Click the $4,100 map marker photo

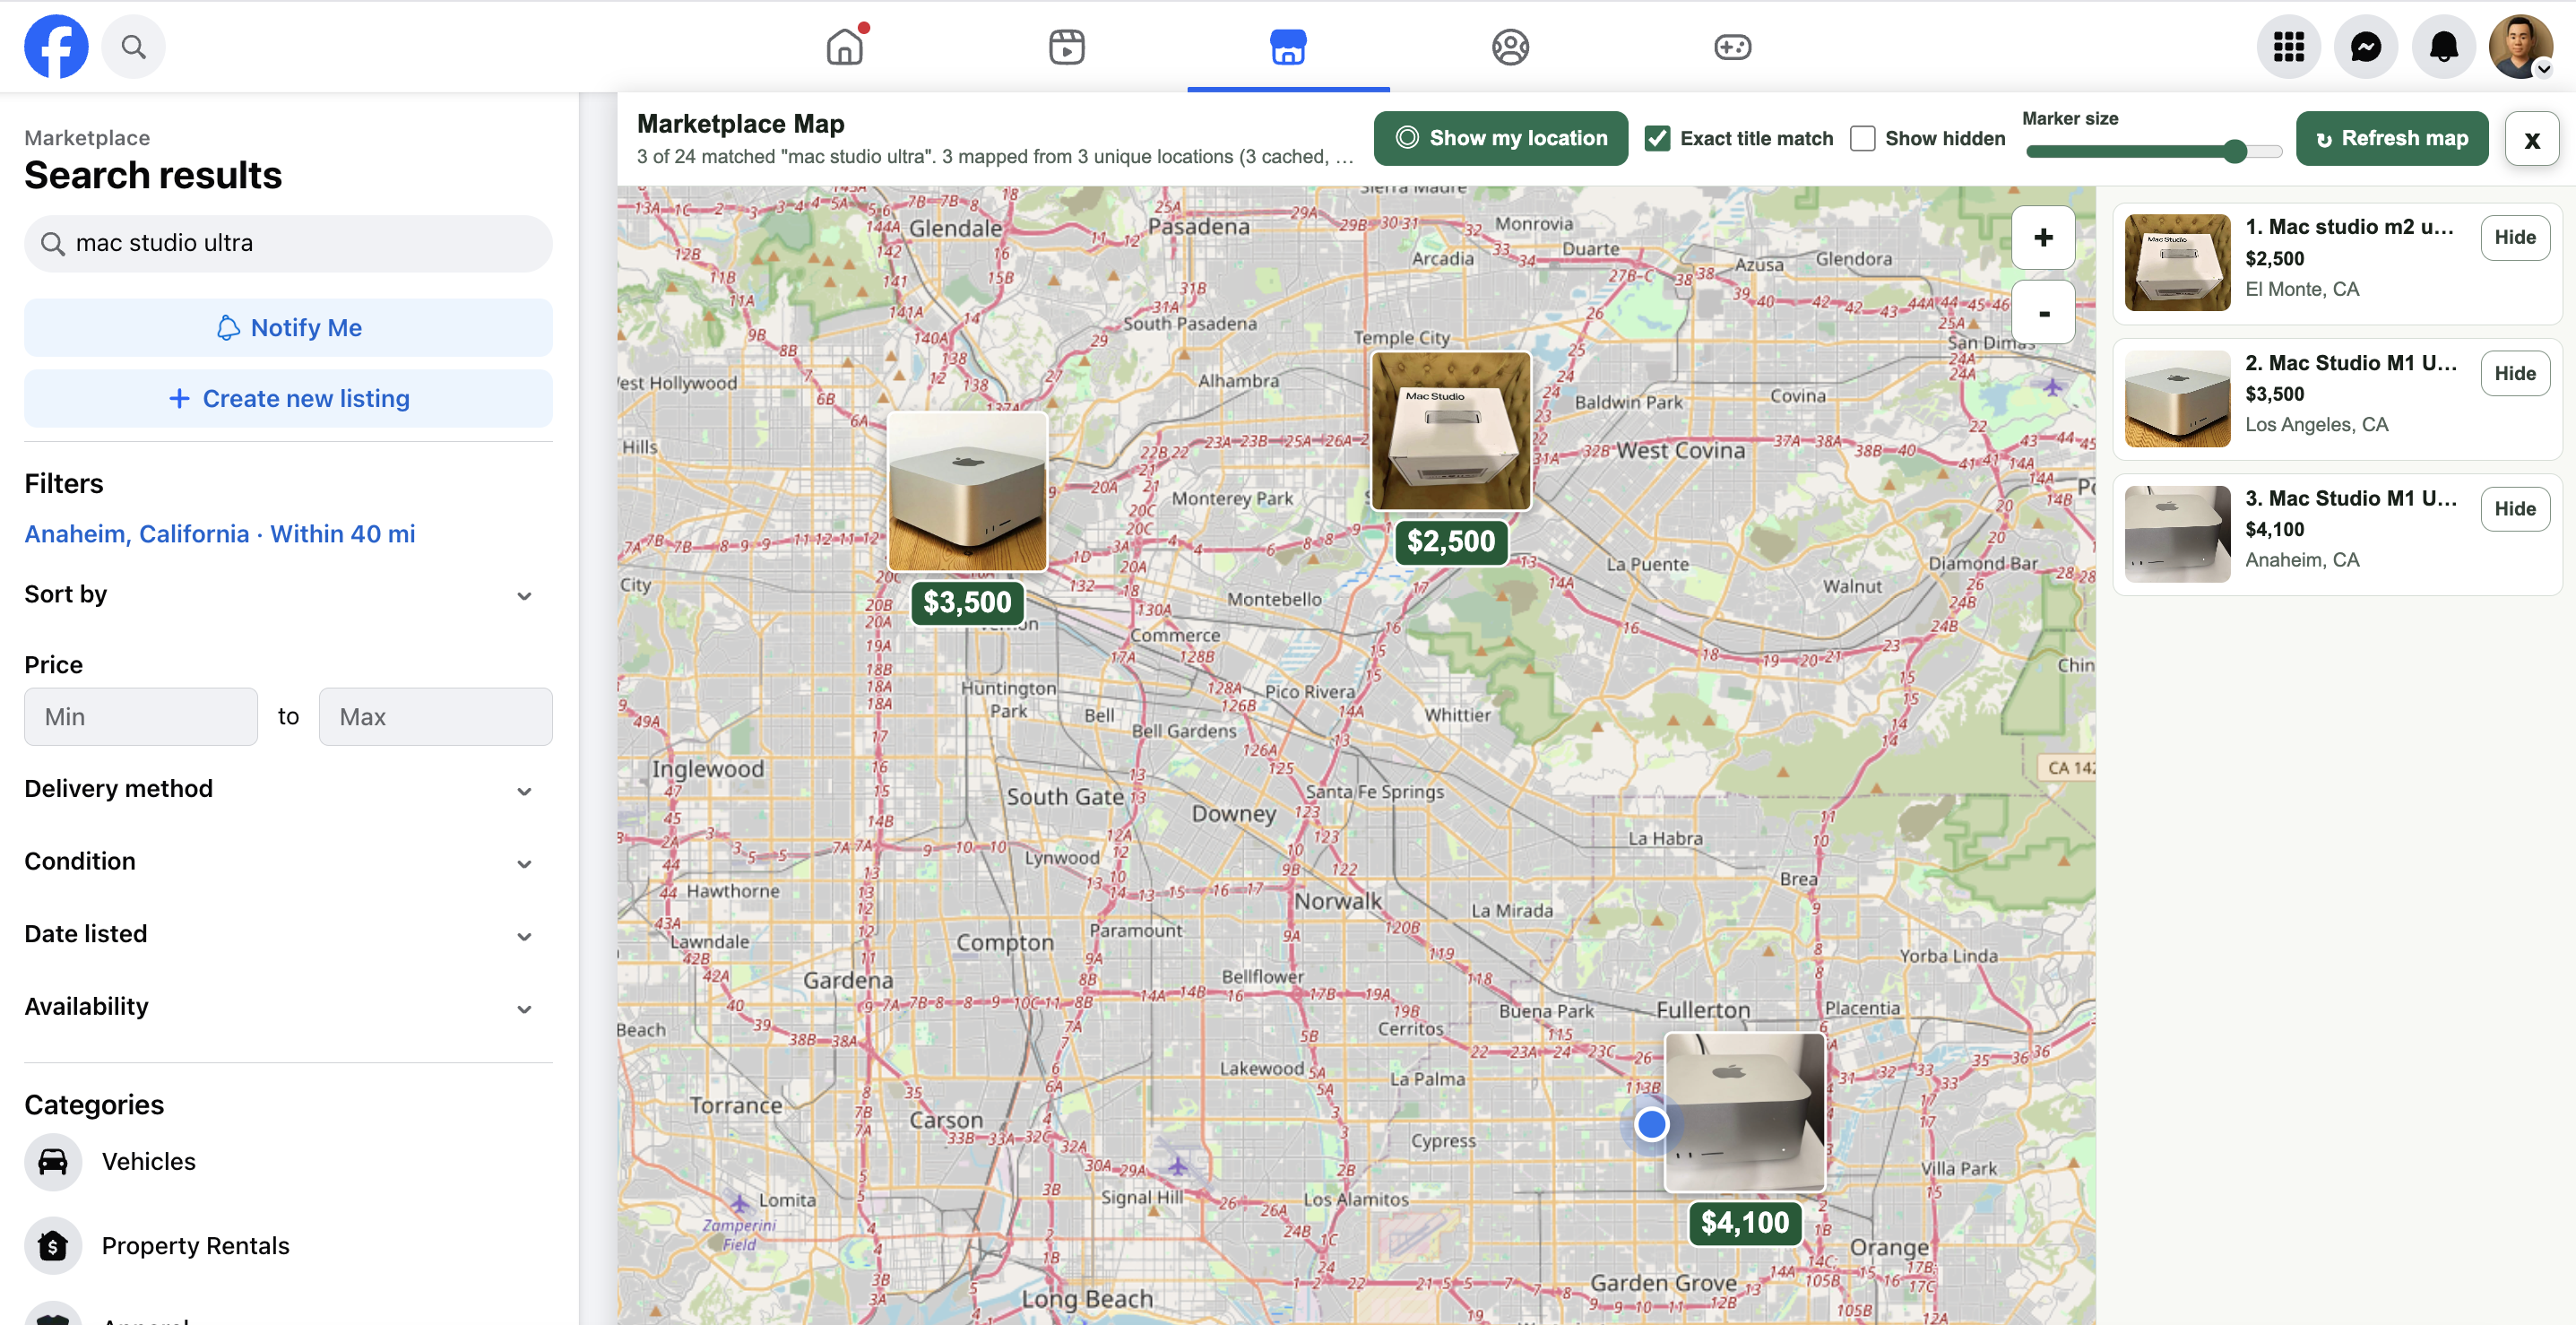pyautogui.click(x=1745, y=1112)
